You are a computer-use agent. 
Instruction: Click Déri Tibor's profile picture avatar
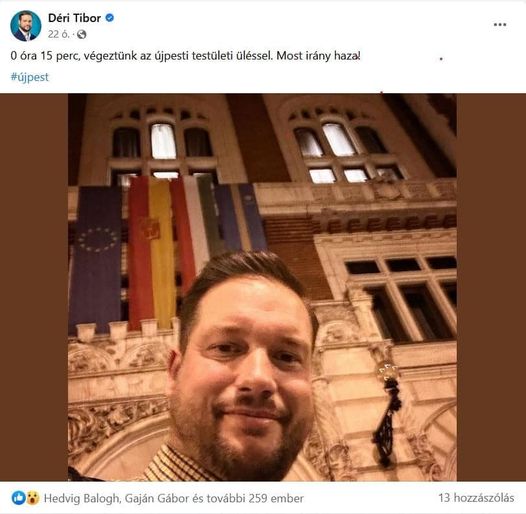pos(26,26)
